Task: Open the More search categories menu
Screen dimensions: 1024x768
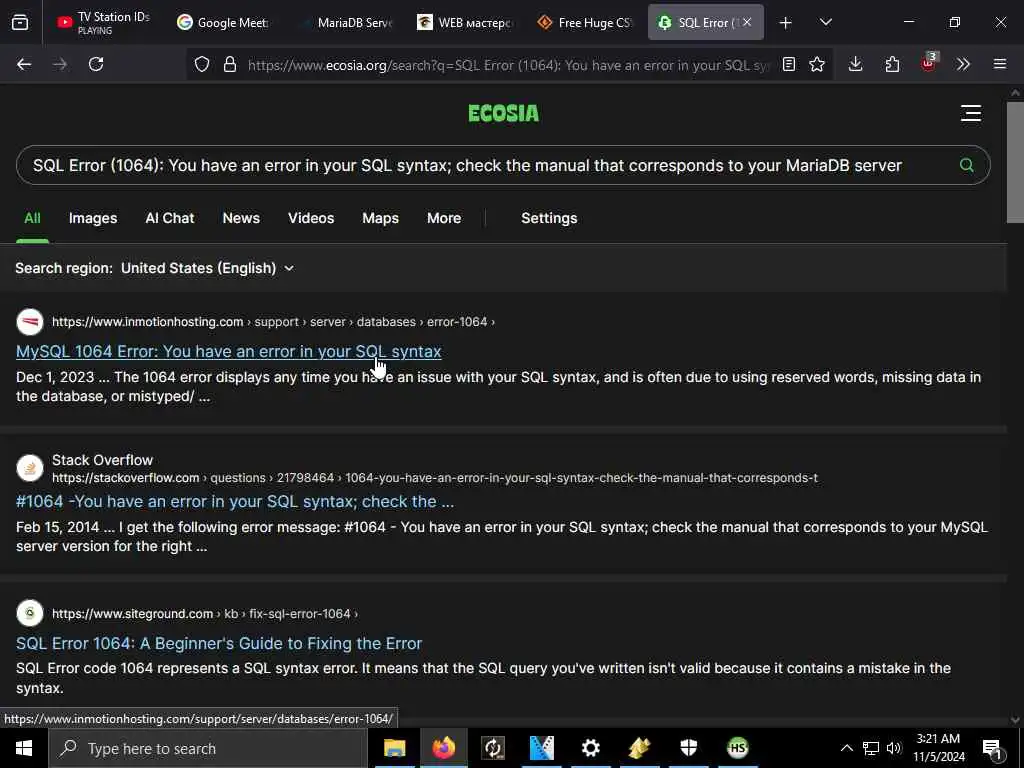Action: [x=444, y=218]
